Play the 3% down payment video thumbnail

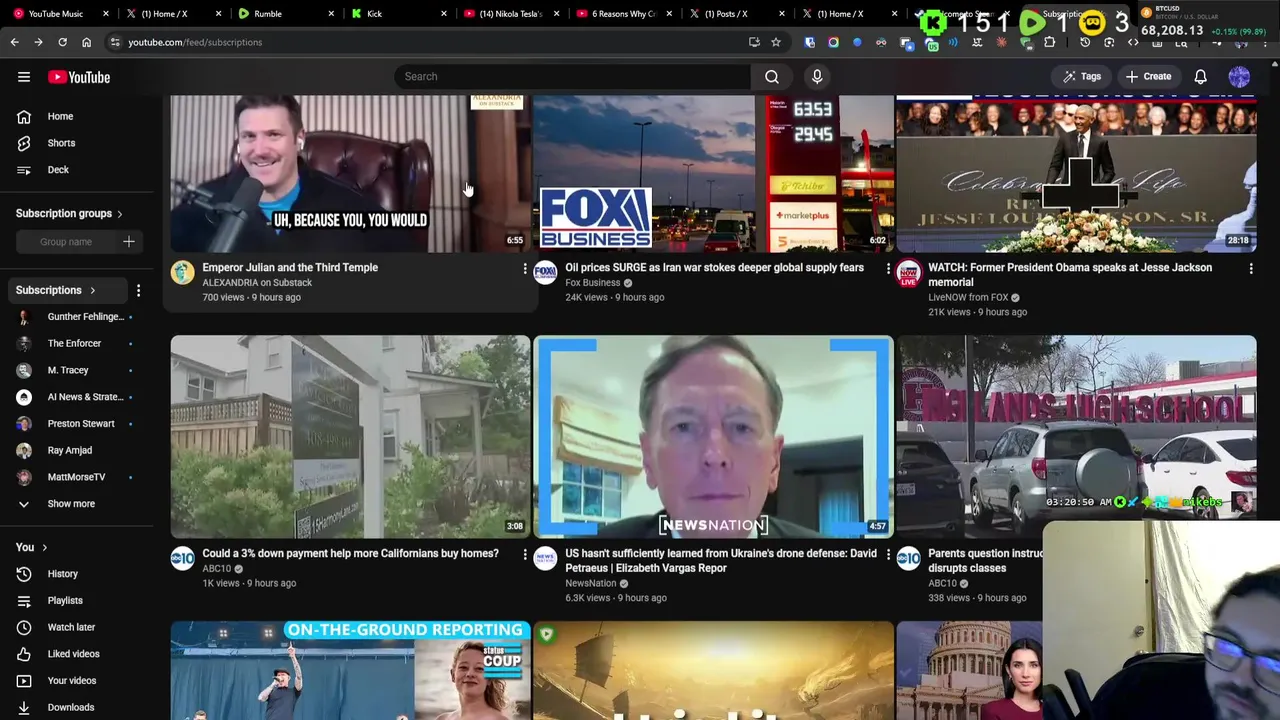pos(350,437)
